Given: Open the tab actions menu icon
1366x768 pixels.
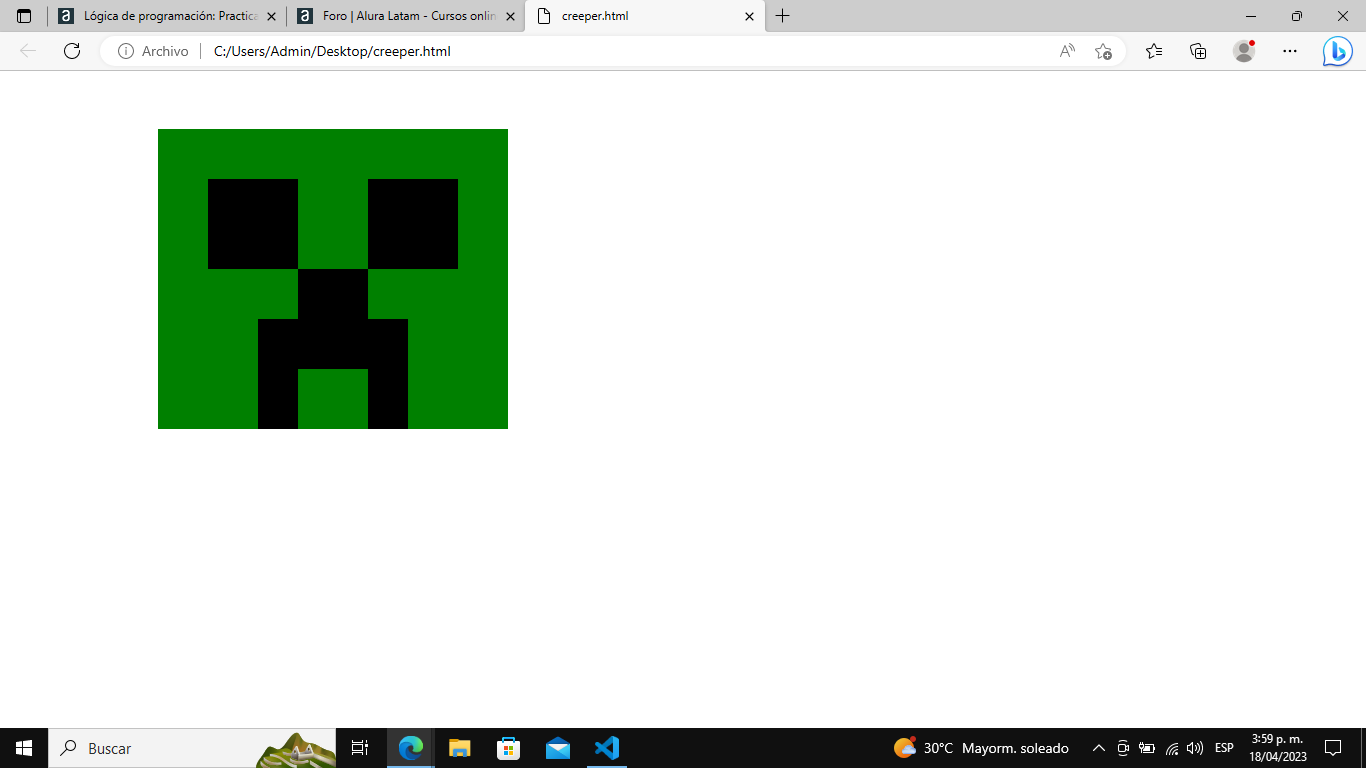Looking at the screenshot, I should click(24, 16).
